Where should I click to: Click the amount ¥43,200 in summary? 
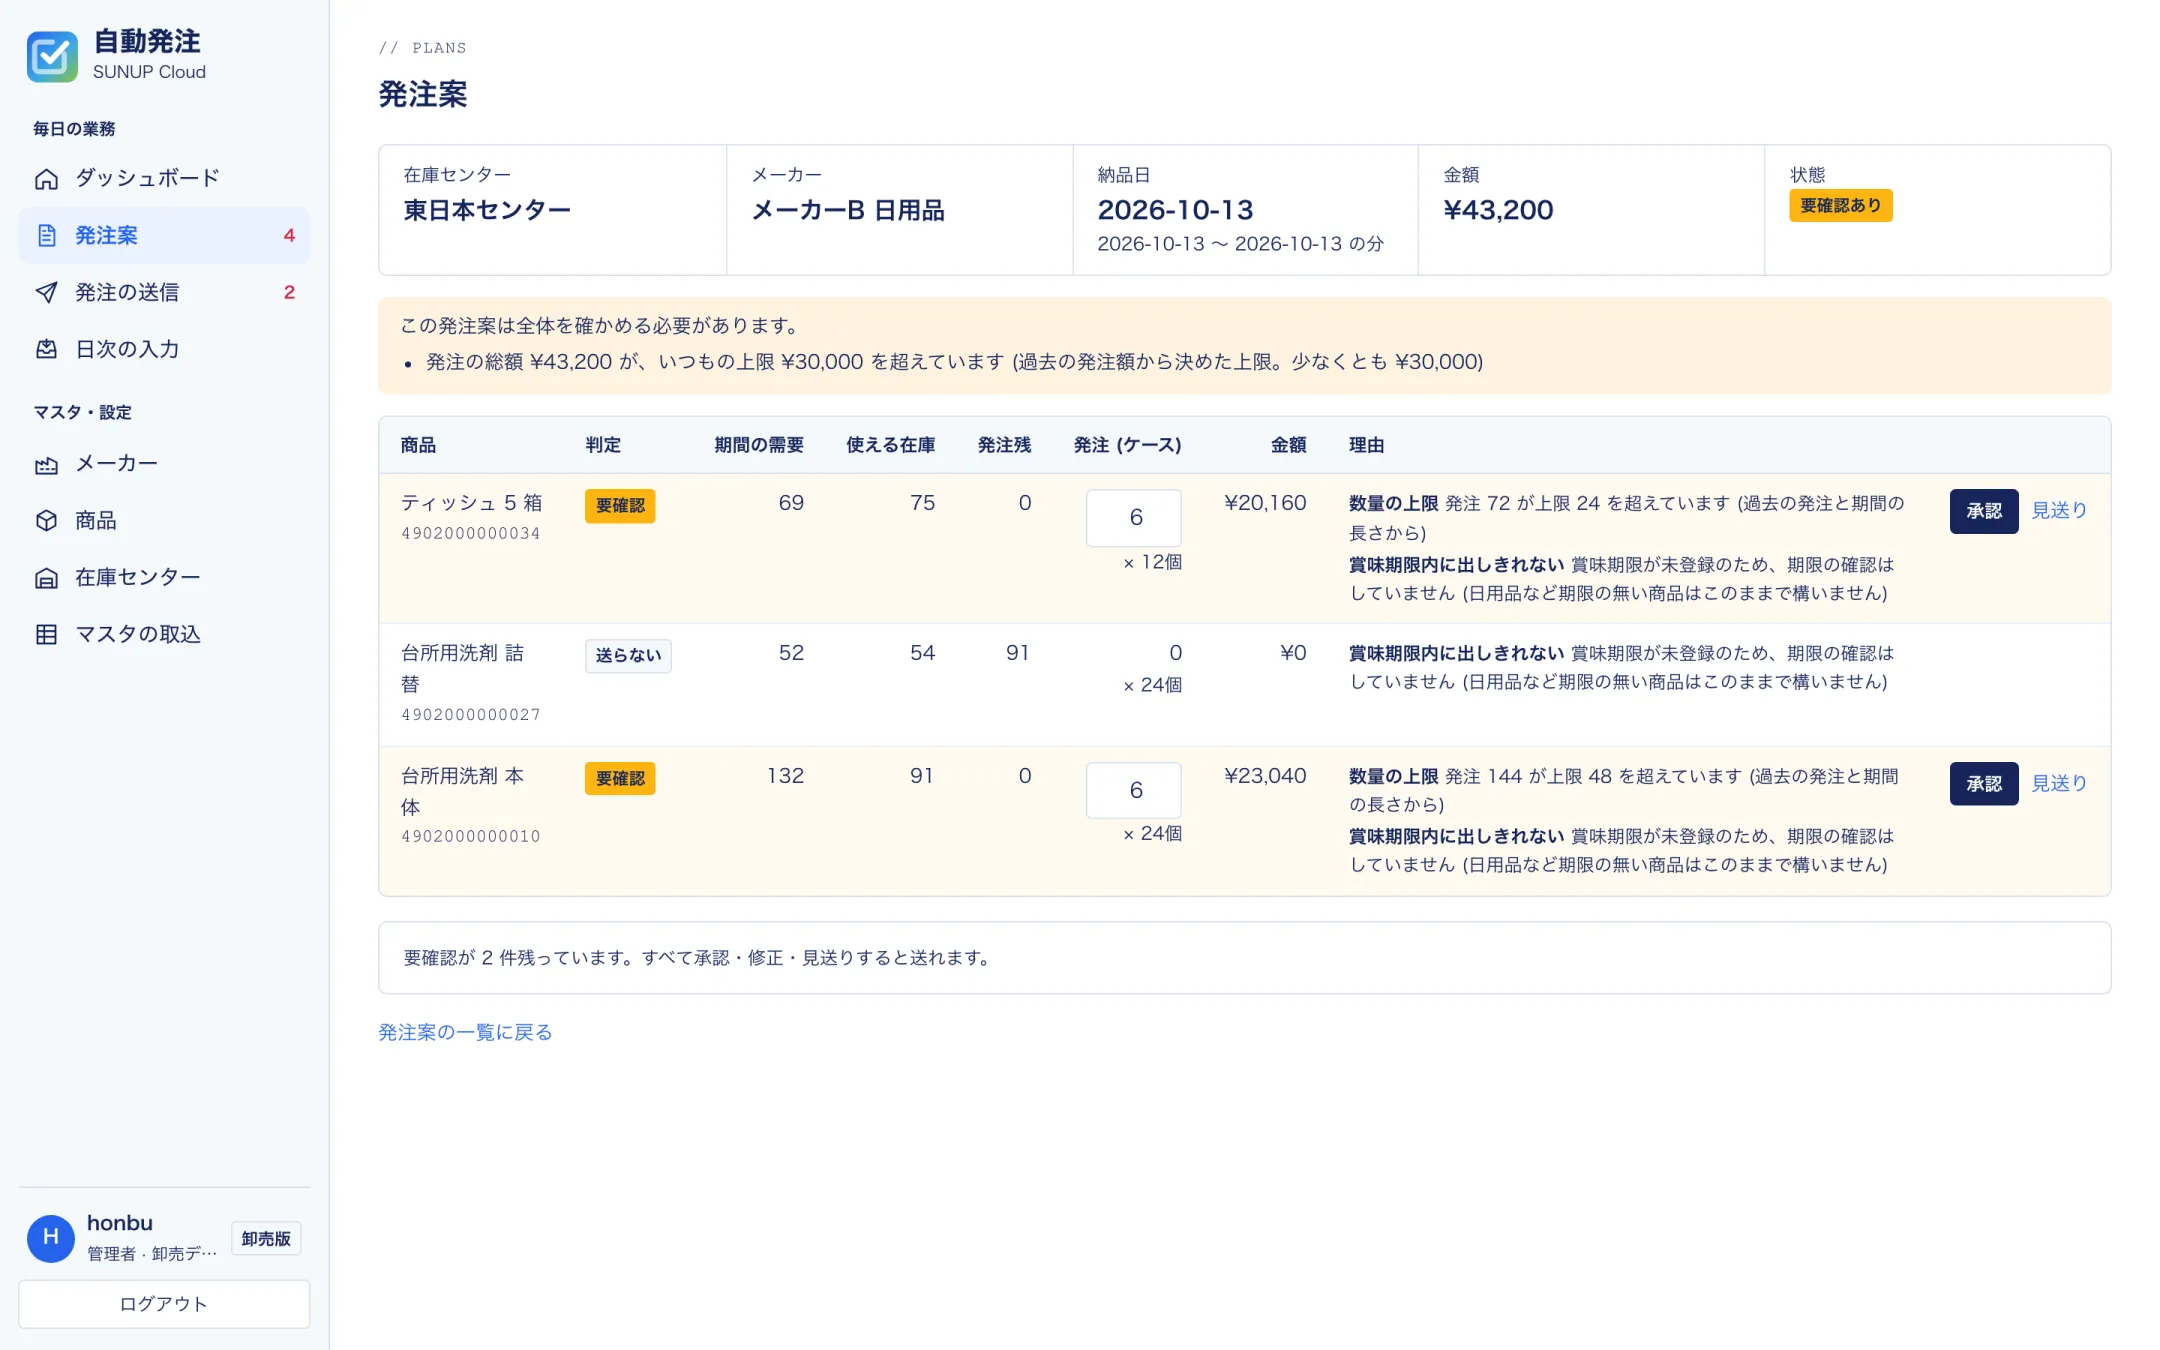point(1498,210)
